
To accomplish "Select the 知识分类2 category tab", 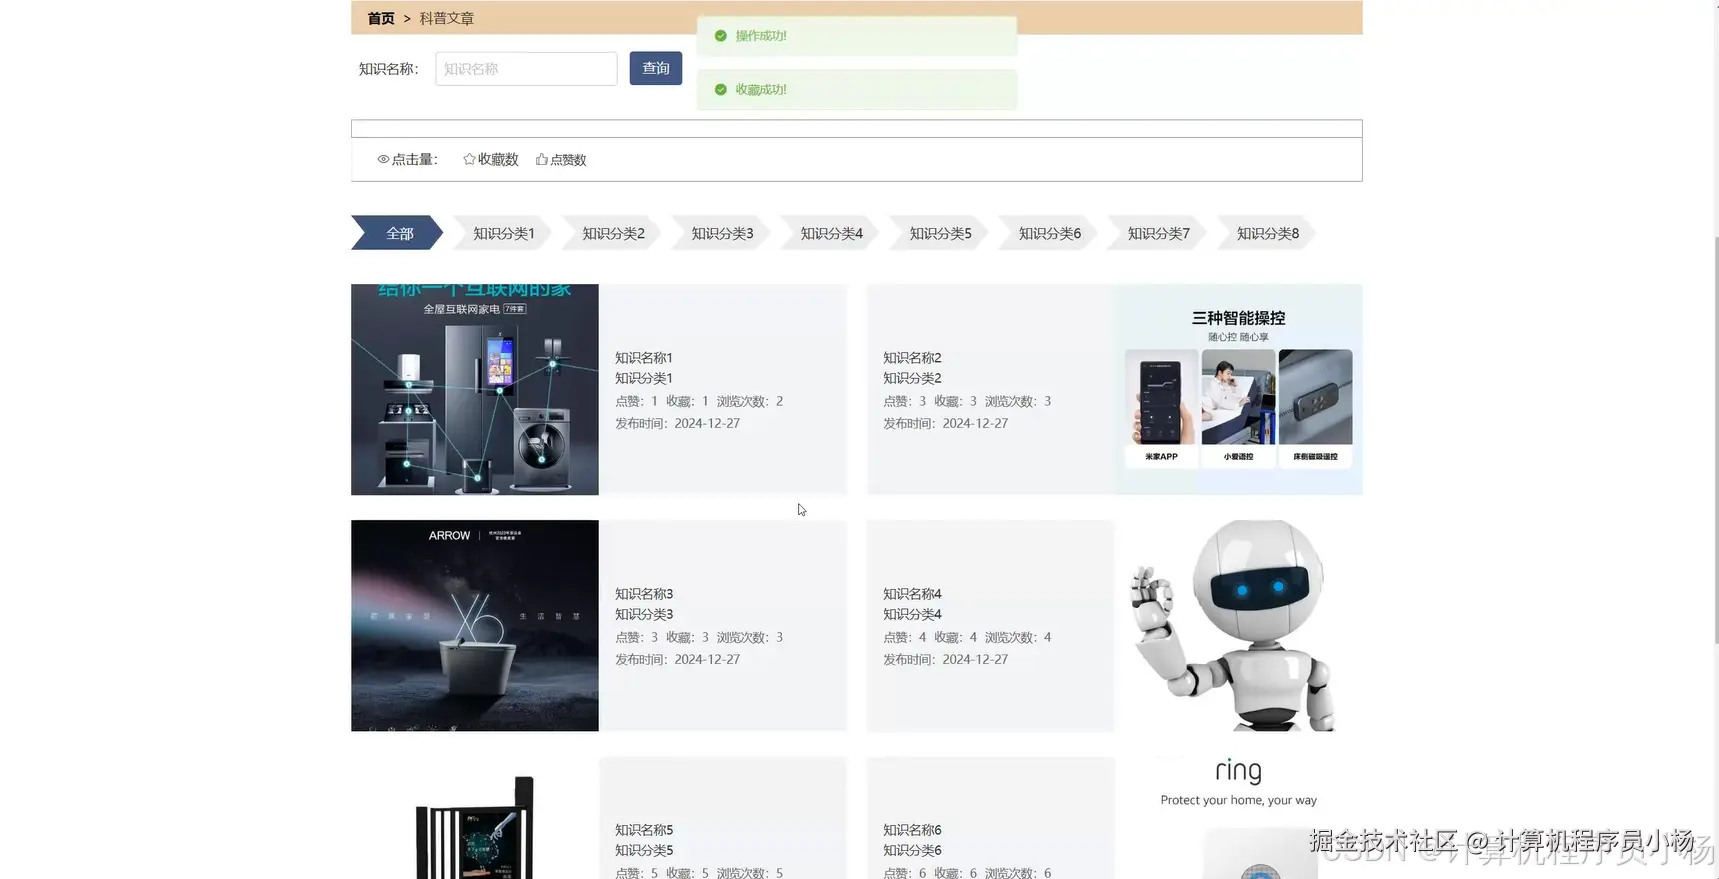I will point(613,233).
